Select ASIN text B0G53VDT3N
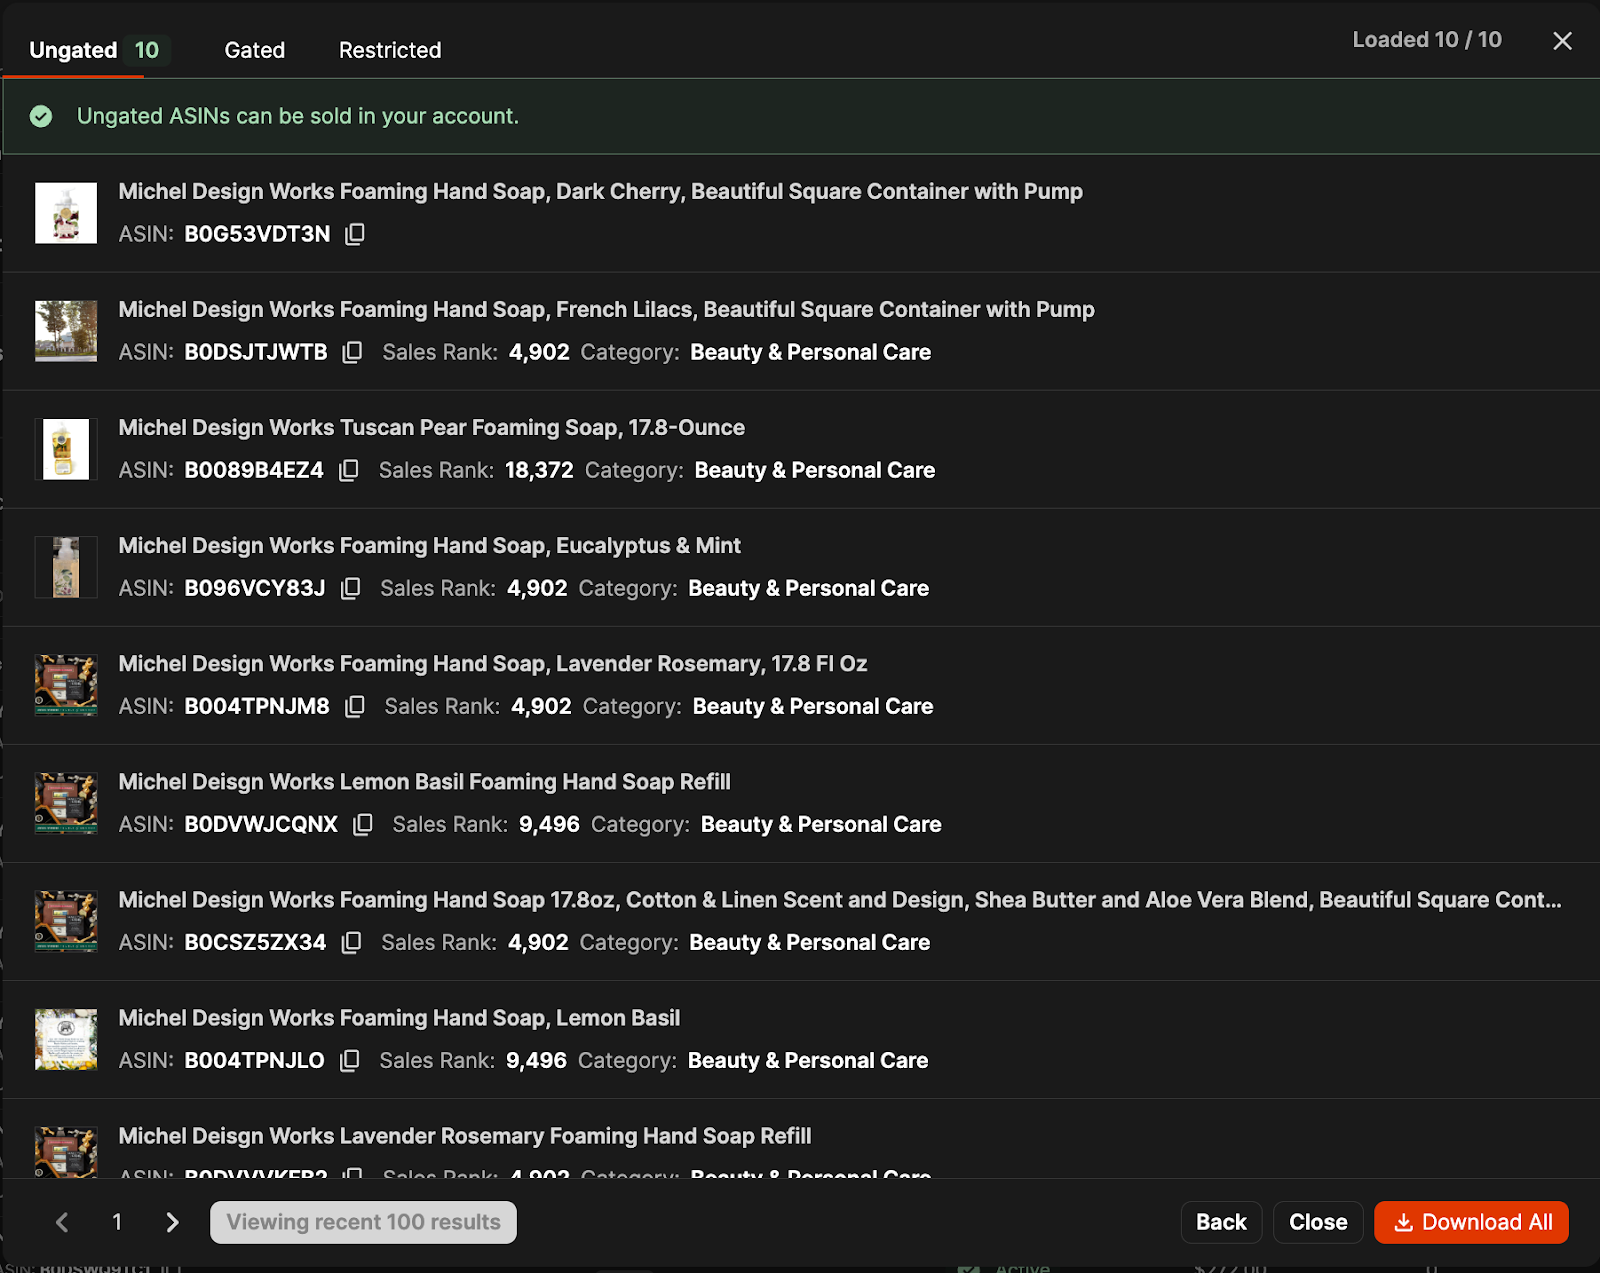 click(257, 234)
